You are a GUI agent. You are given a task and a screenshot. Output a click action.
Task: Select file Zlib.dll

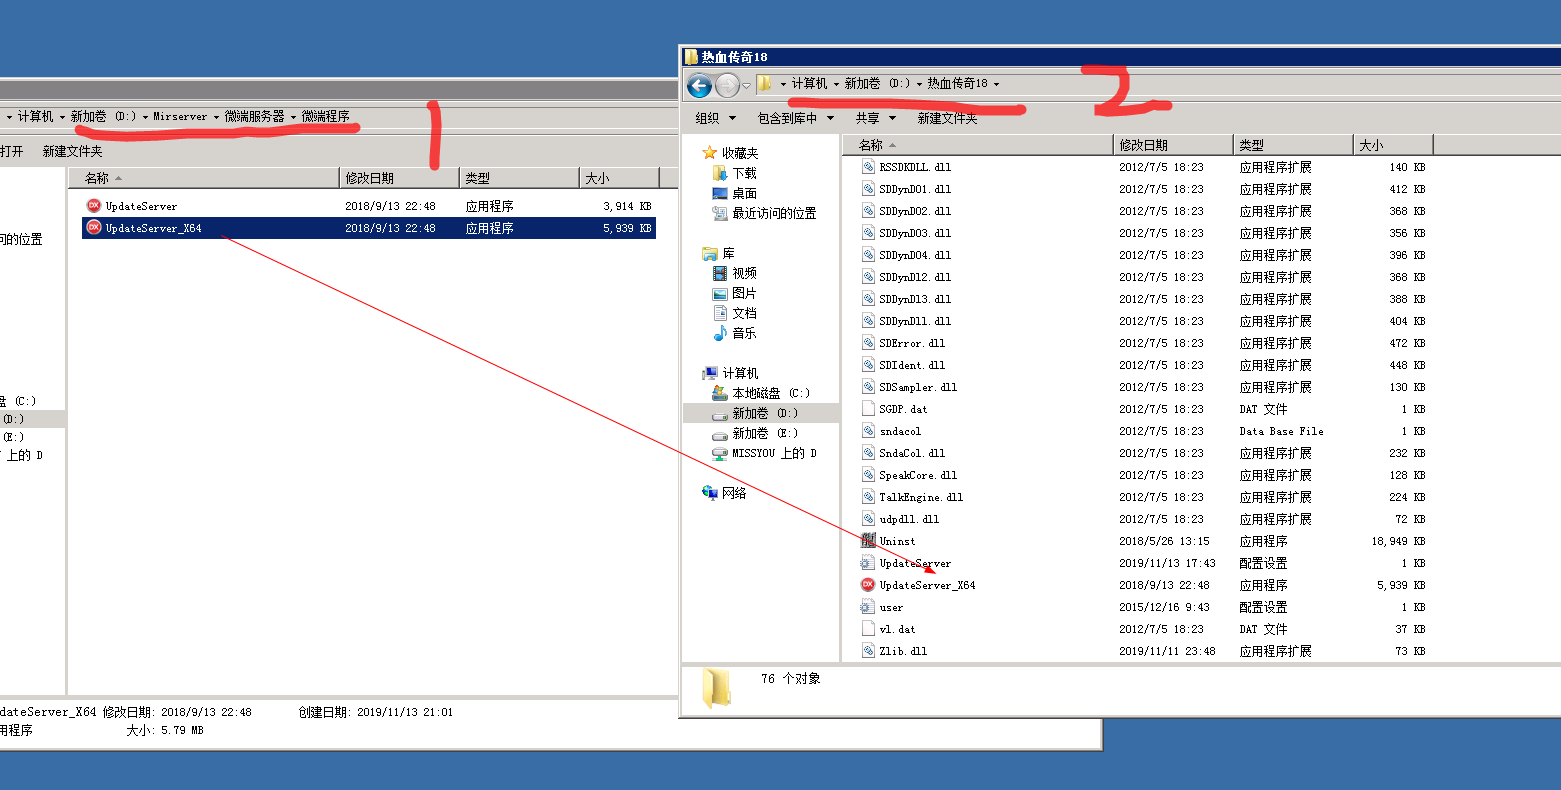903,651
